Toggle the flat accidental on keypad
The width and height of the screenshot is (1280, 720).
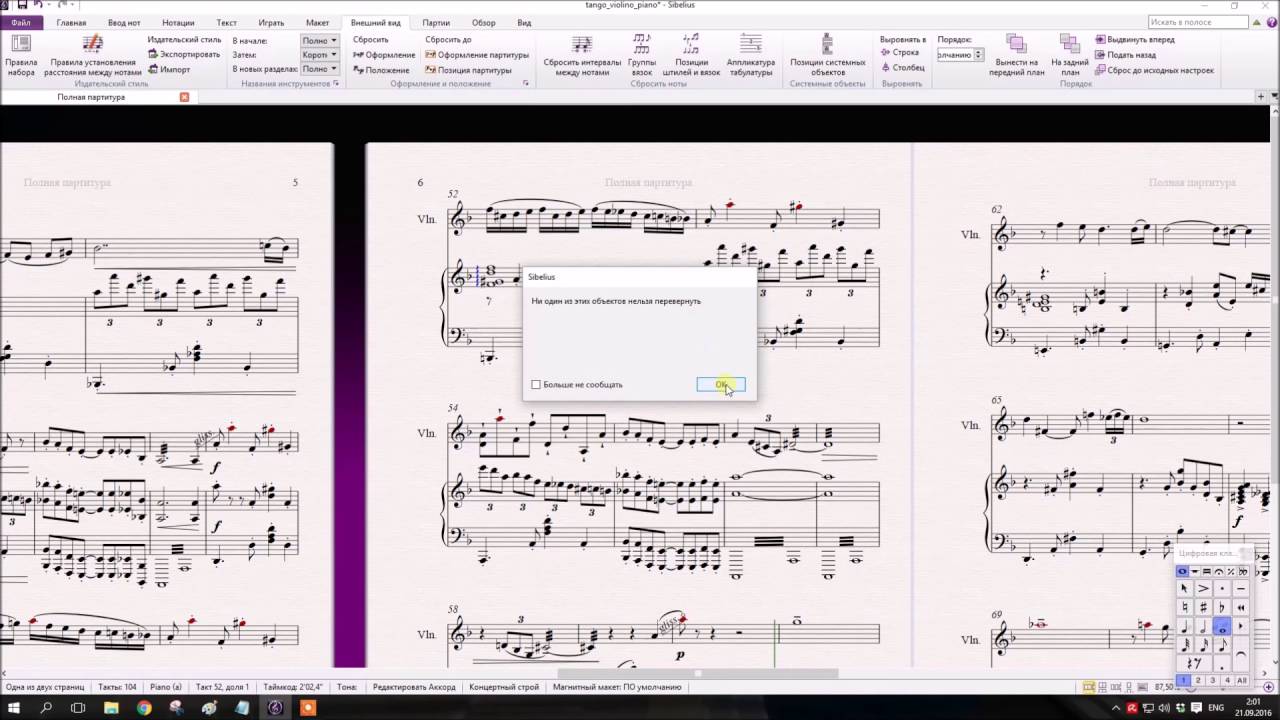[x=1222, y=607]
